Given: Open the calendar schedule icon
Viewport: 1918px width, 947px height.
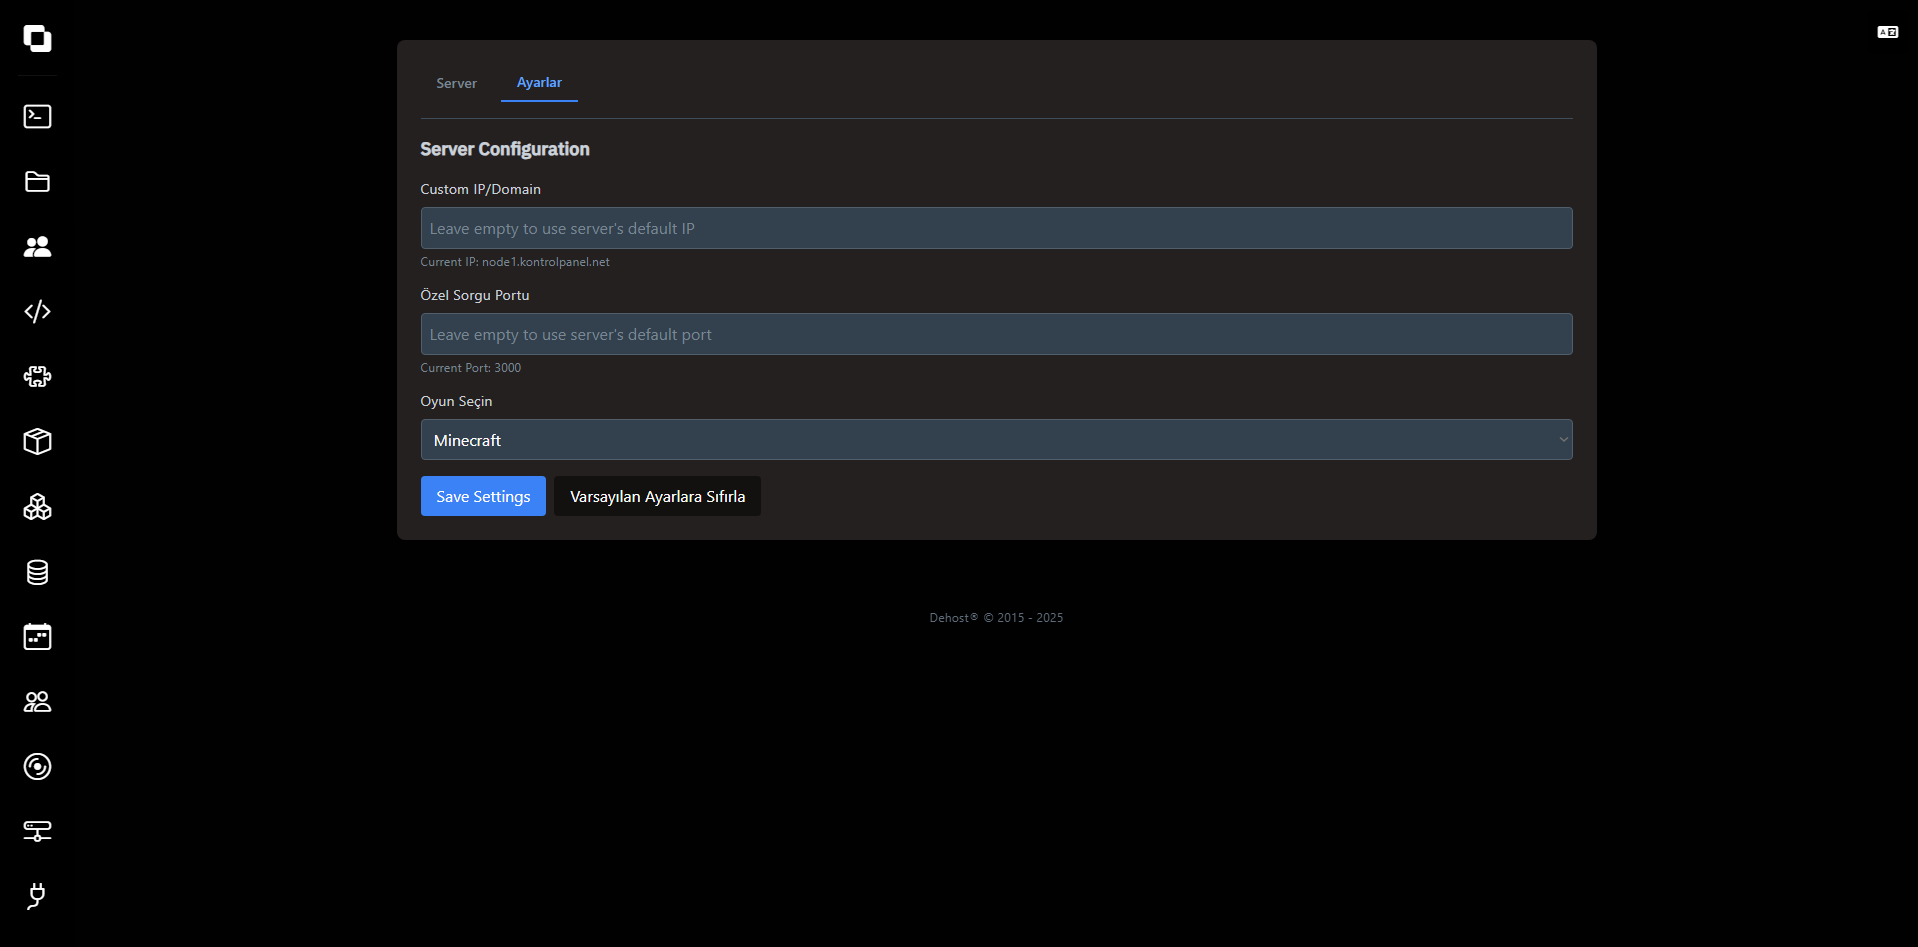Looking at the screenshot, I should coord(37,637).
